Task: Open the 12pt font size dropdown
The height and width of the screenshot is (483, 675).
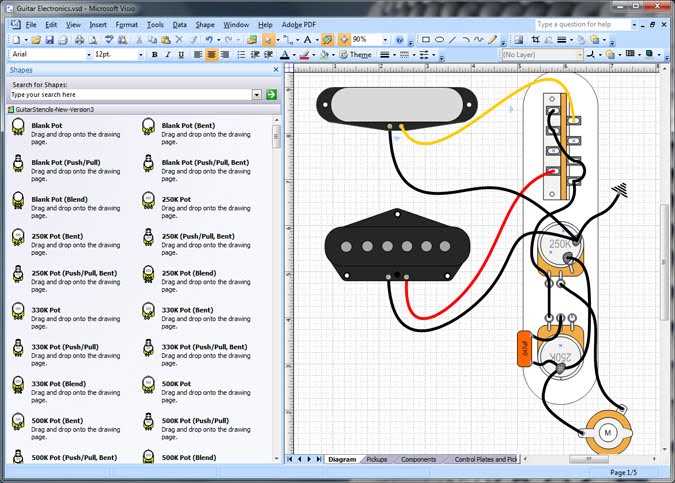Action: pos(140,55)
